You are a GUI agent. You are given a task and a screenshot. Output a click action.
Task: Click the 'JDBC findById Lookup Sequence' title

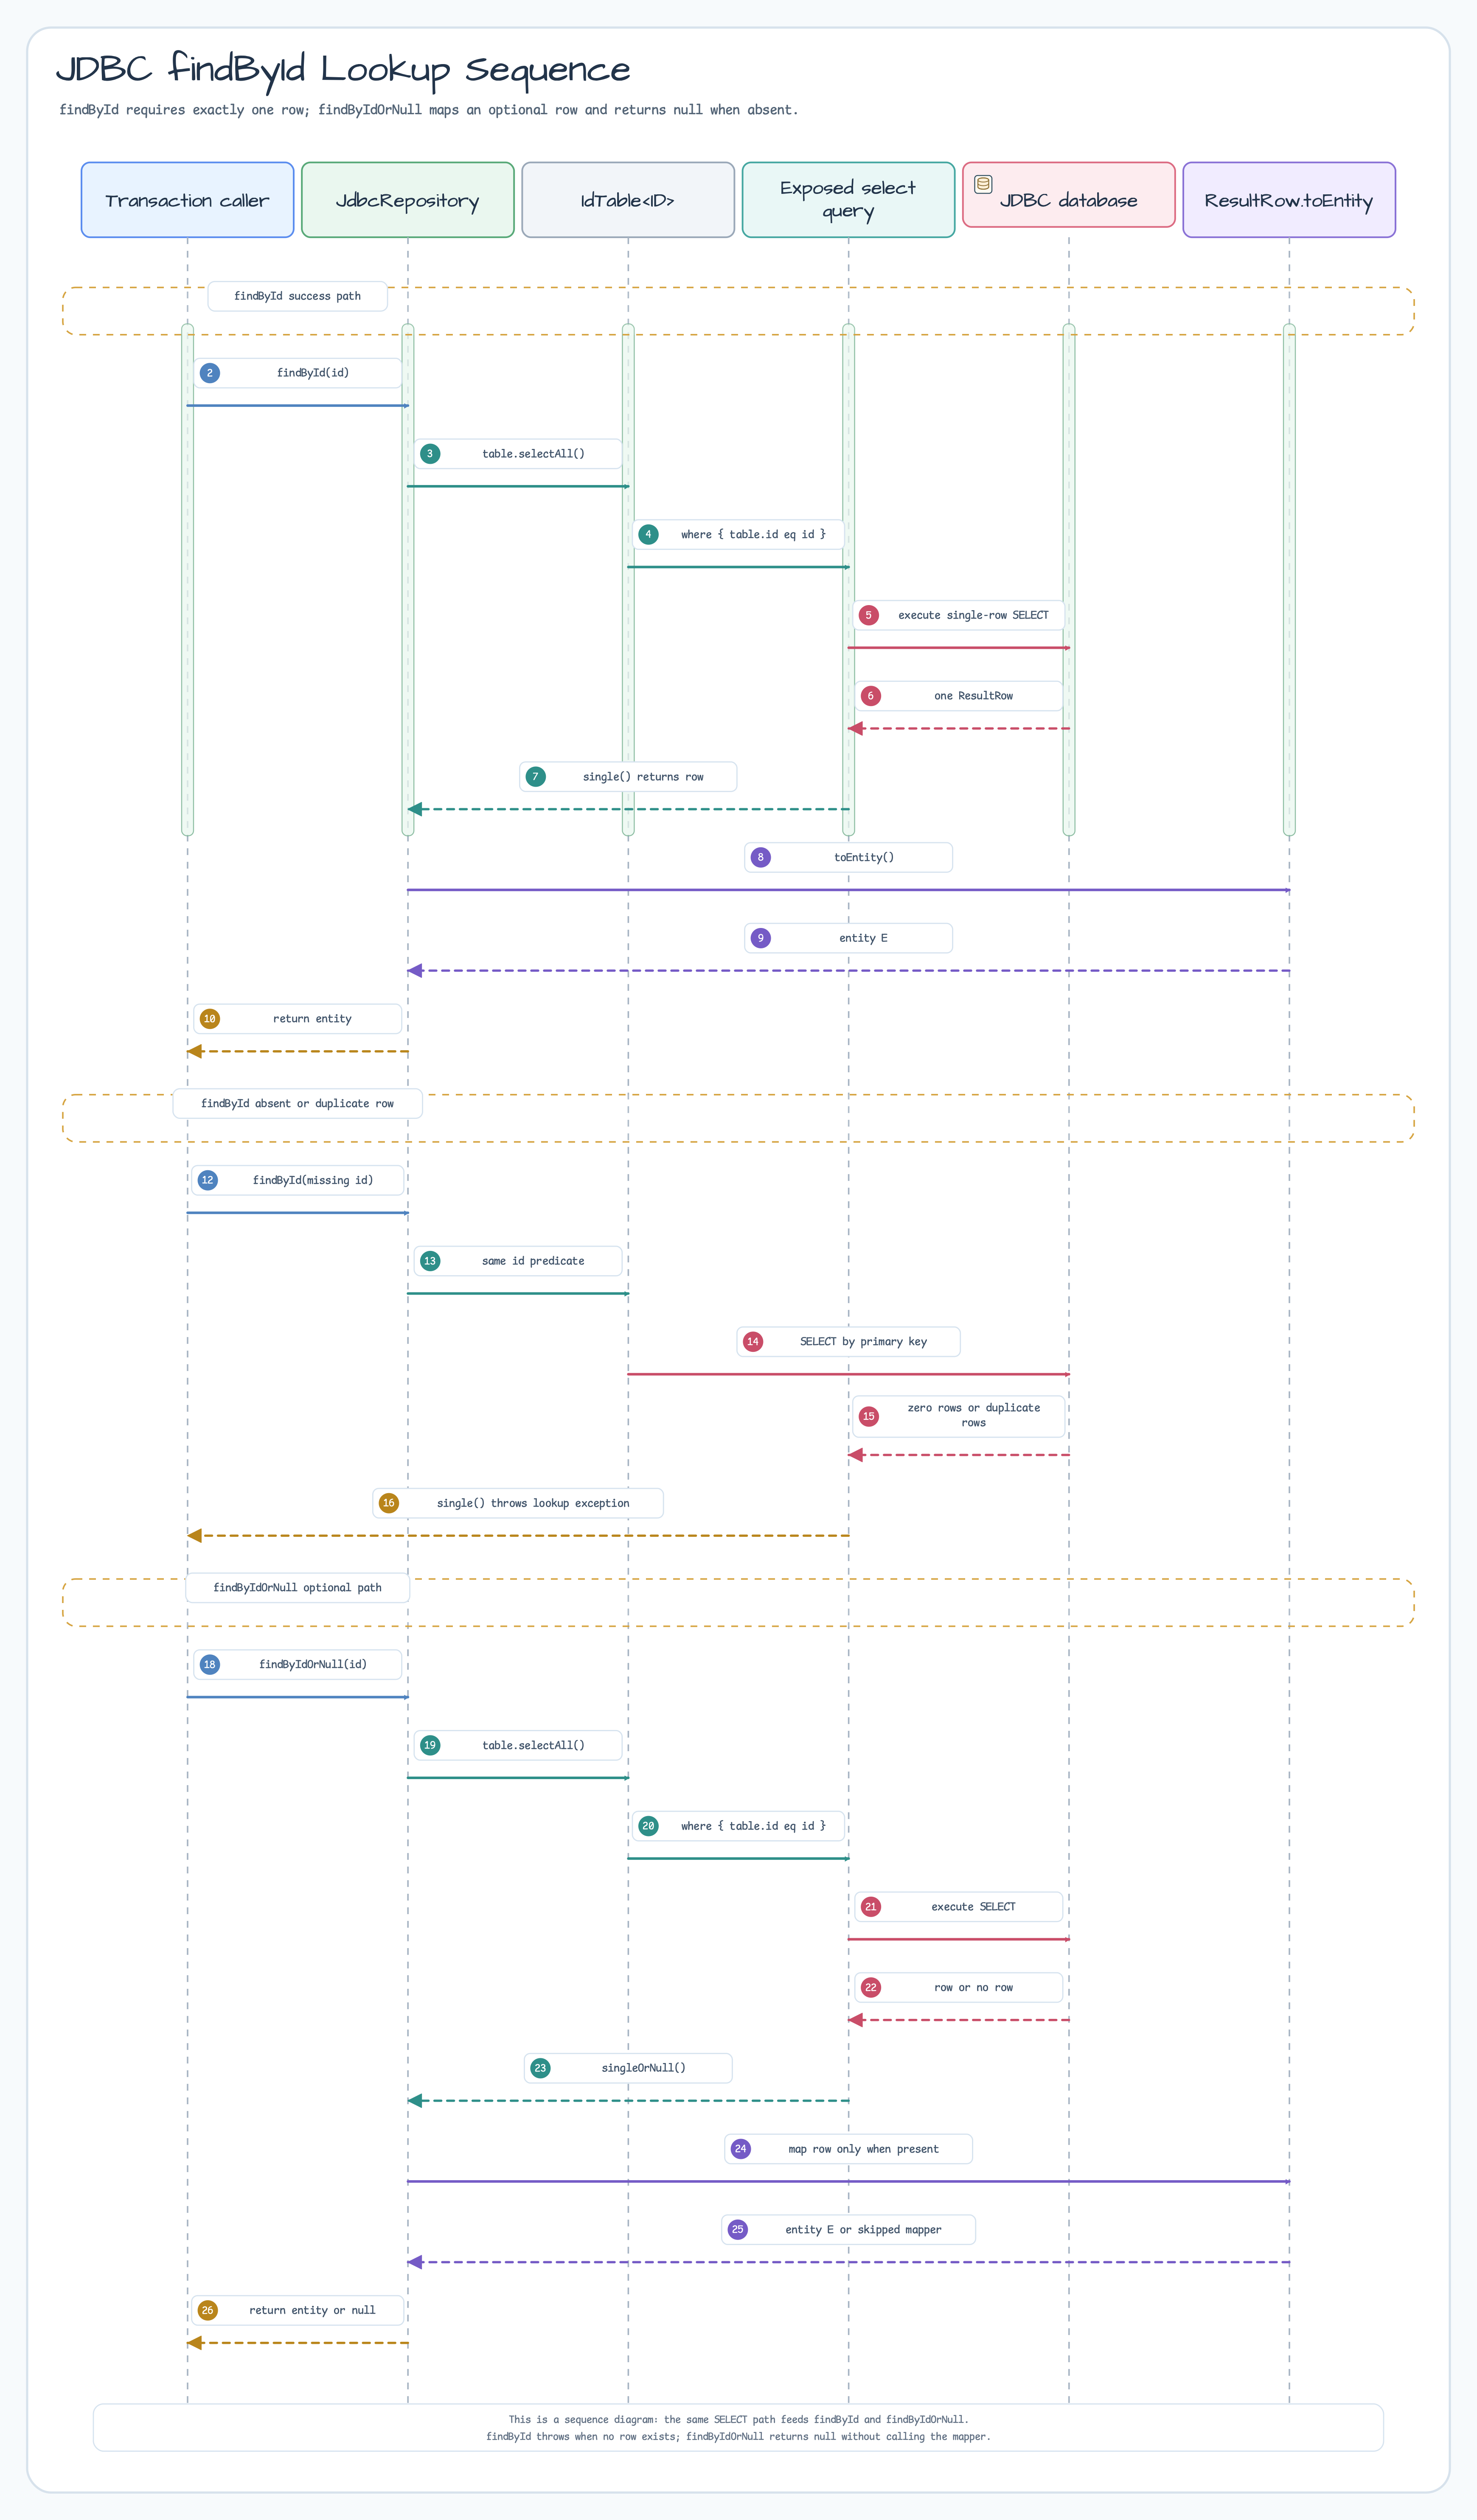343,70
